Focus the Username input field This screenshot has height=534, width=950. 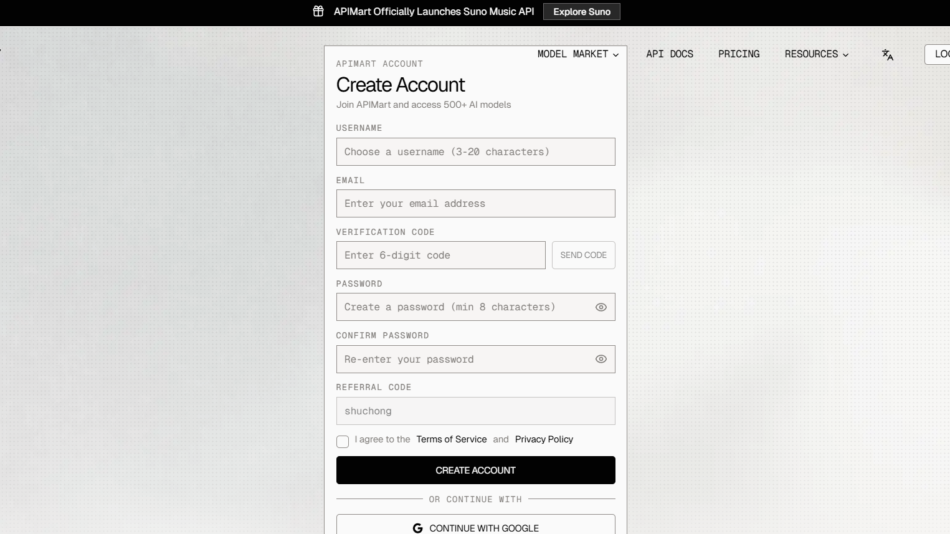tap(476, 152)
